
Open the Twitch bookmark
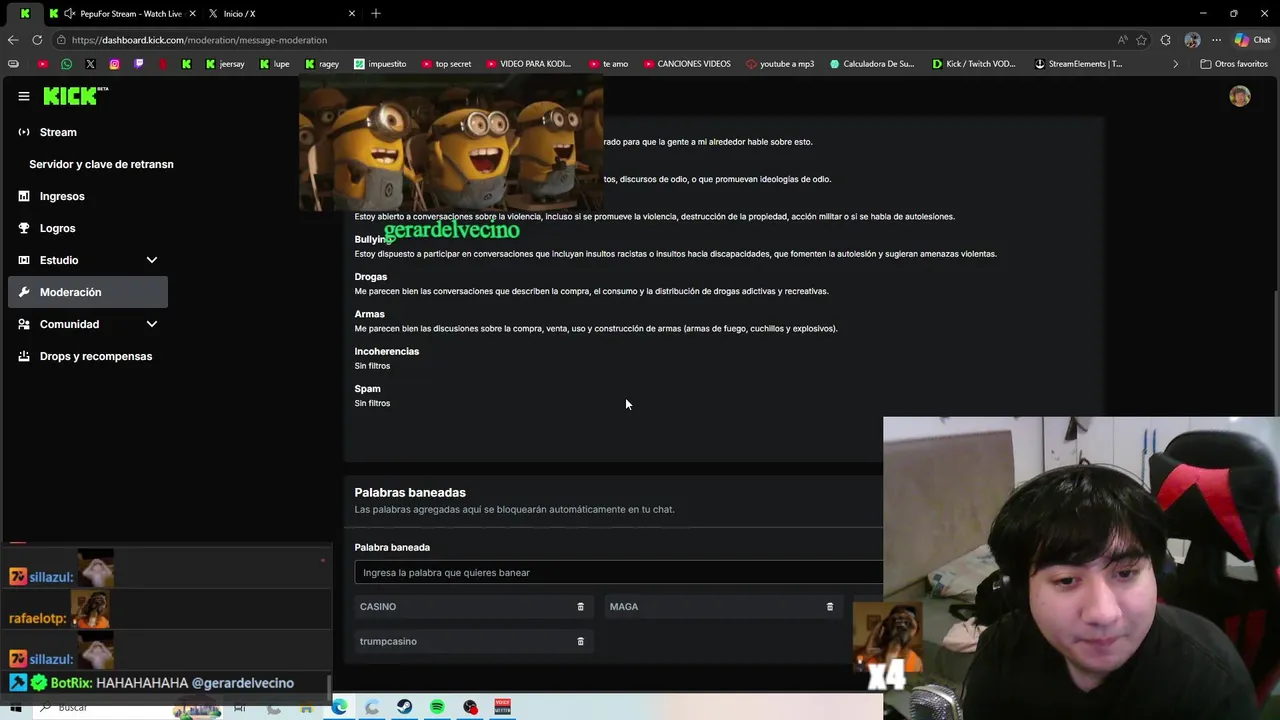click(x=138, y=64)
